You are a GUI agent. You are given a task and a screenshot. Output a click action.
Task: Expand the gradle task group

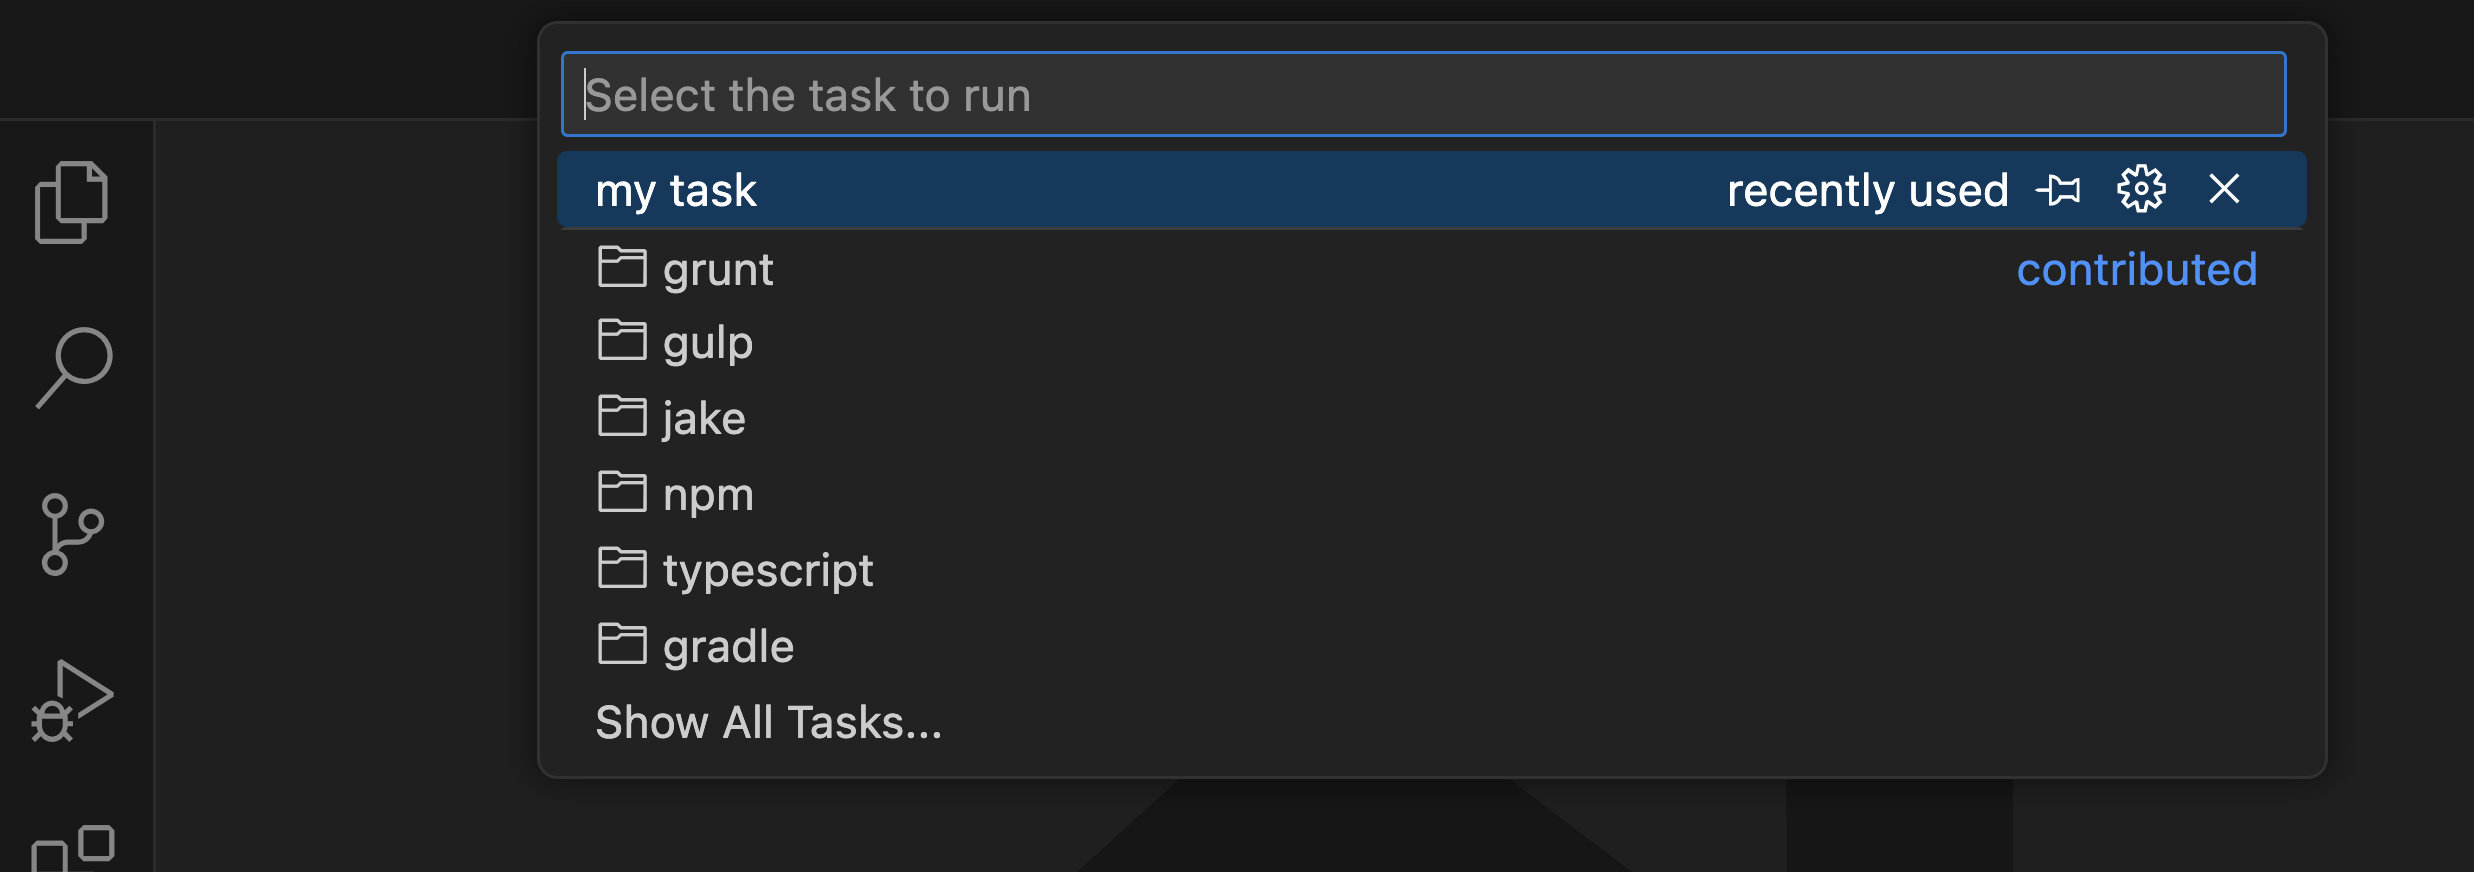point(728,645)
